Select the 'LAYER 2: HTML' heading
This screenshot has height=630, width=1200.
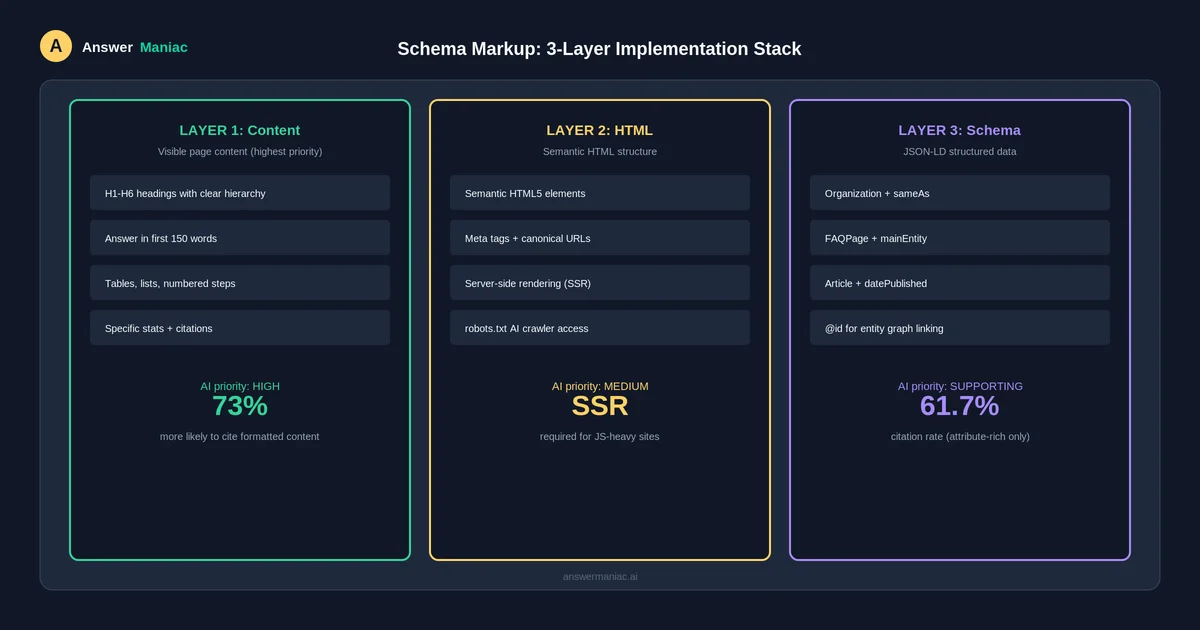point(600,130)
